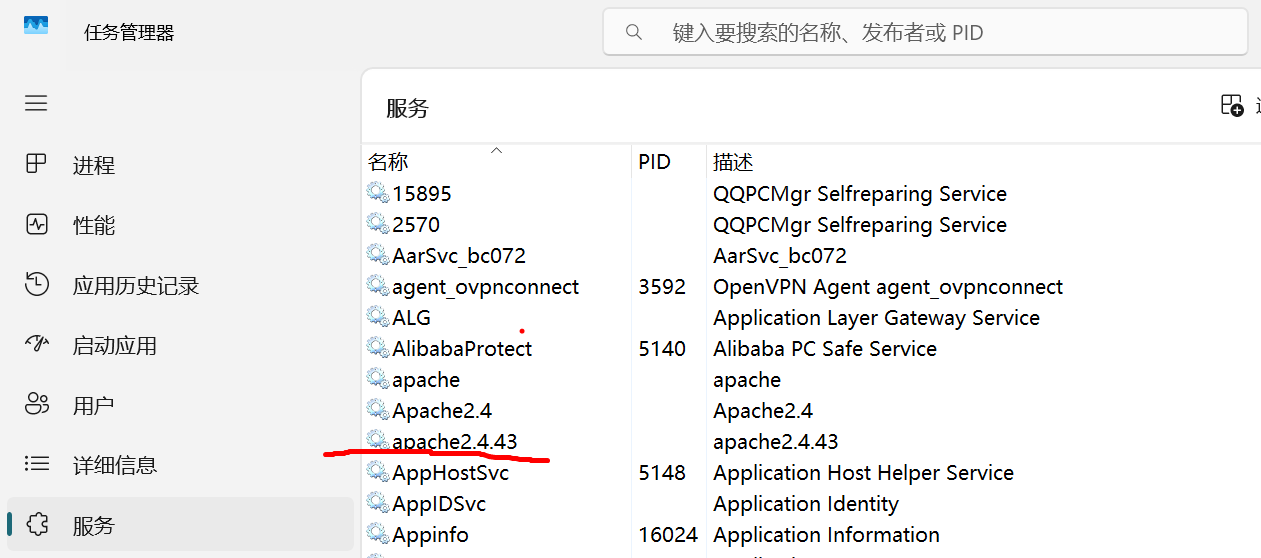Click the gear icon beside lowercase apache
1261x558 pixels.
pyautogui.click(x=377, y=380)
